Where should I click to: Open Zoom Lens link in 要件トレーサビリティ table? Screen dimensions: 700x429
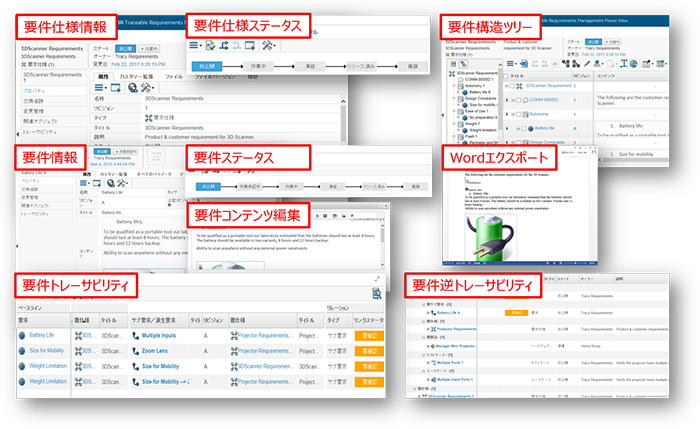[155, 351]
